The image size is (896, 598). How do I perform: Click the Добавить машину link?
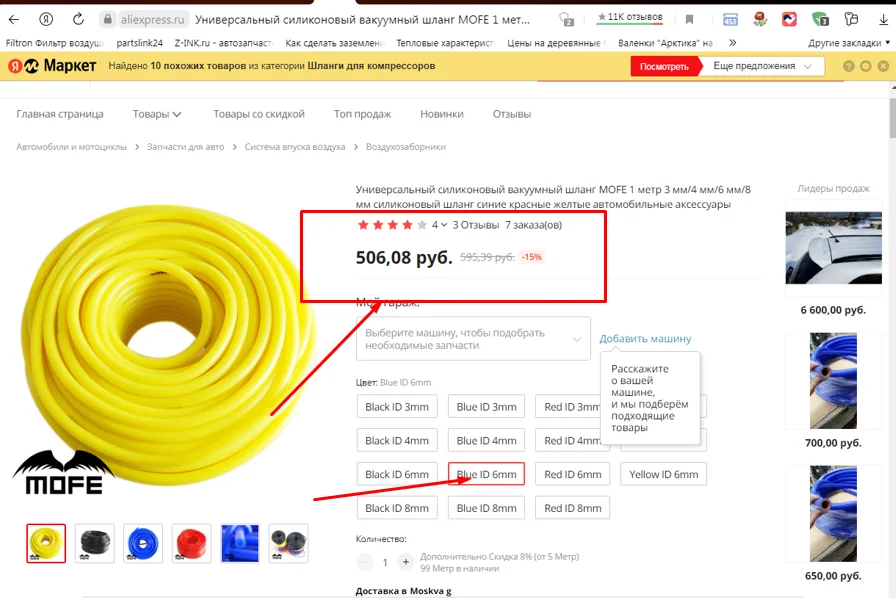coord(645,338)
